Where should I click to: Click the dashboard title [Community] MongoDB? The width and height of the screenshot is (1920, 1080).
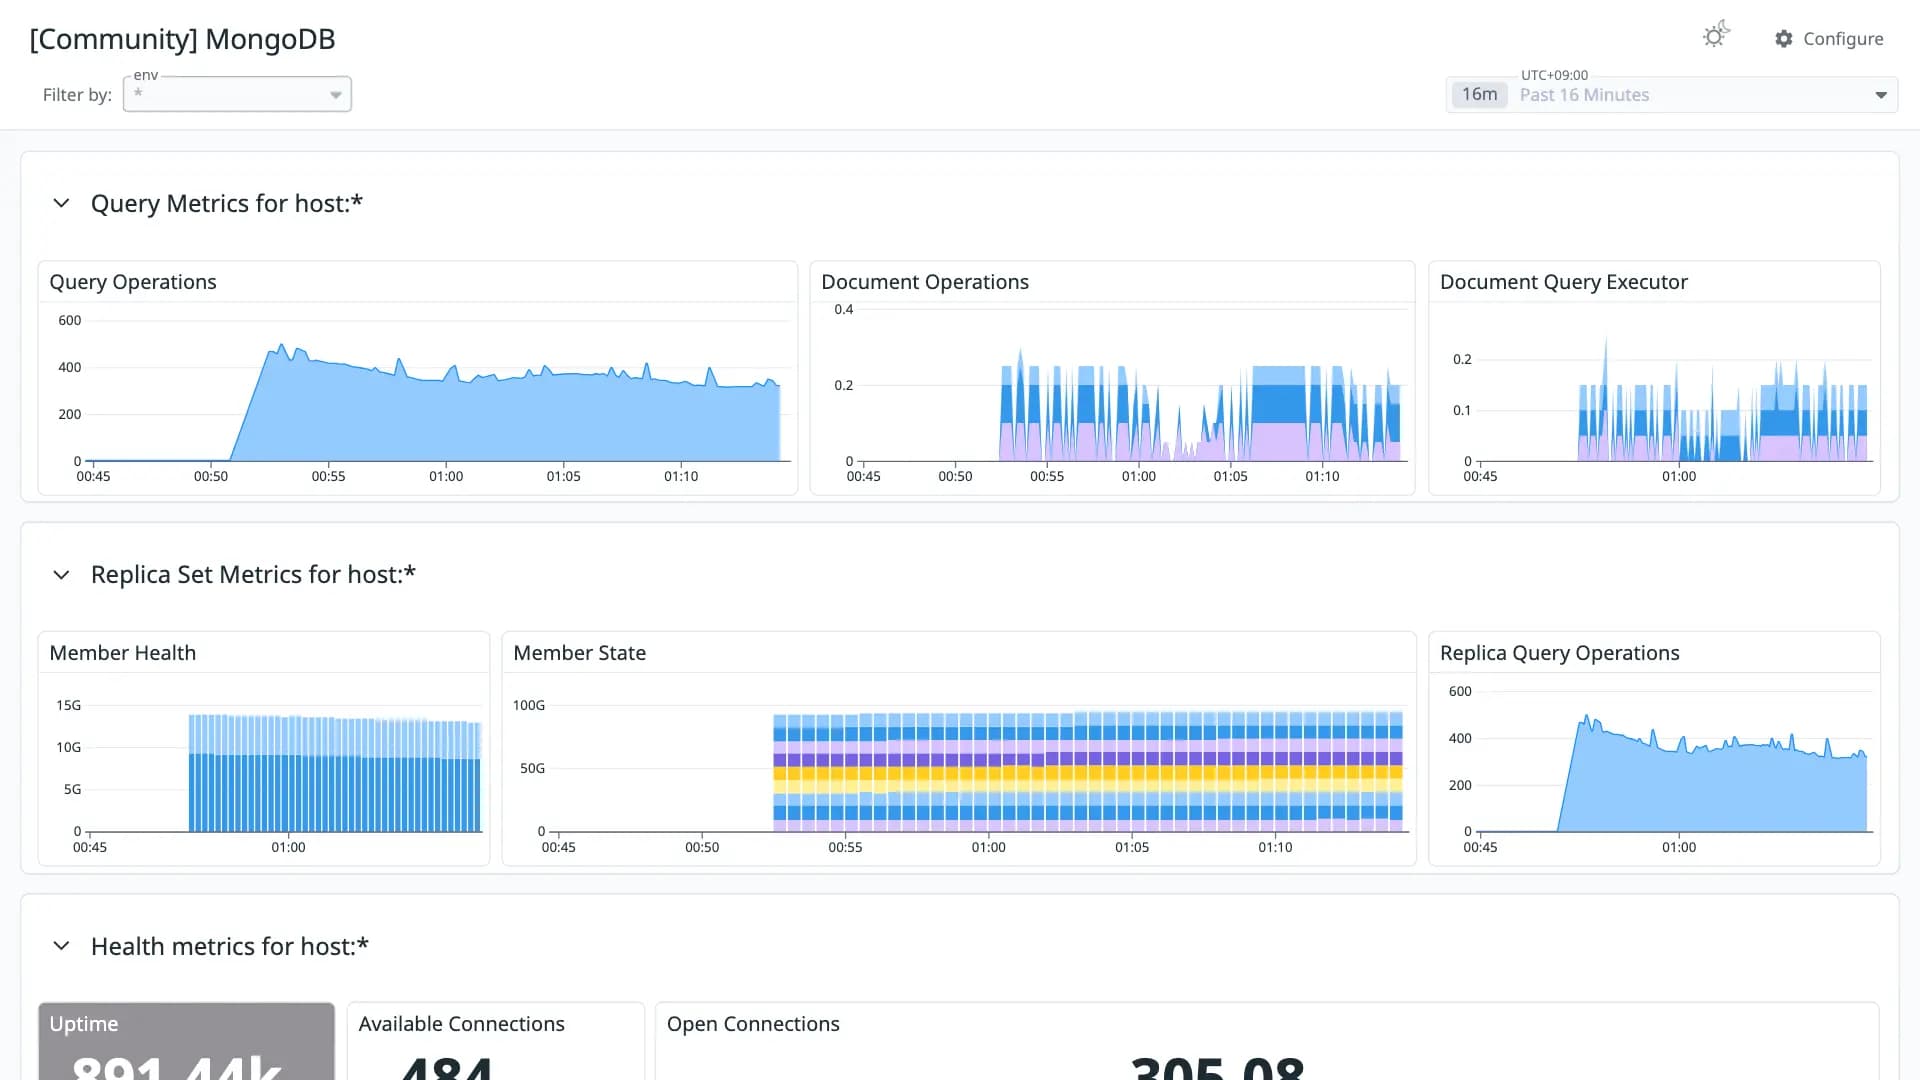click(x=182, y=39)
